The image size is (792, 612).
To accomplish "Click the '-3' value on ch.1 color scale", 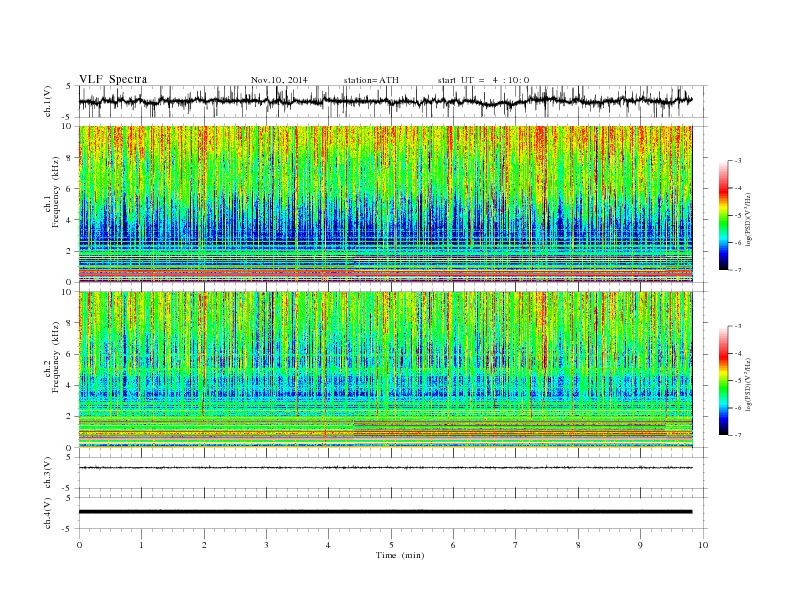I will tap(738, 161).
